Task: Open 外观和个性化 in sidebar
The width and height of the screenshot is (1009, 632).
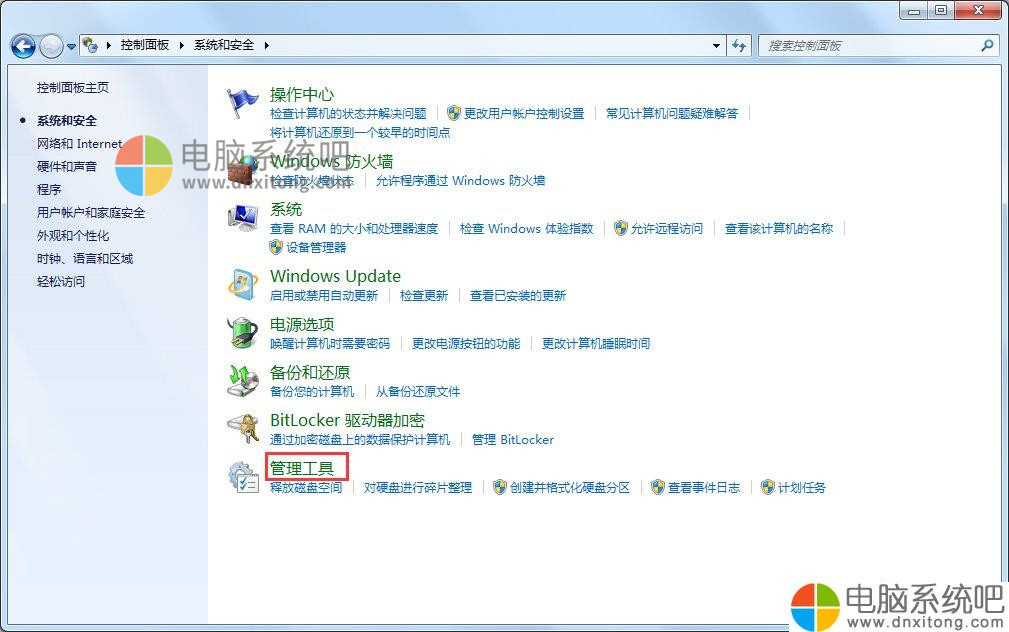Action: (73, 236)
